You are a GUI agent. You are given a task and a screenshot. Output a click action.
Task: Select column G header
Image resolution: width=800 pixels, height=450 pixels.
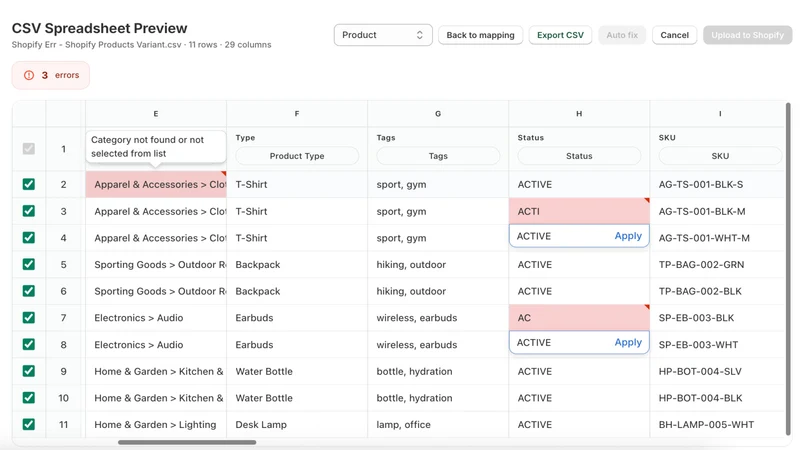point(438,114)
